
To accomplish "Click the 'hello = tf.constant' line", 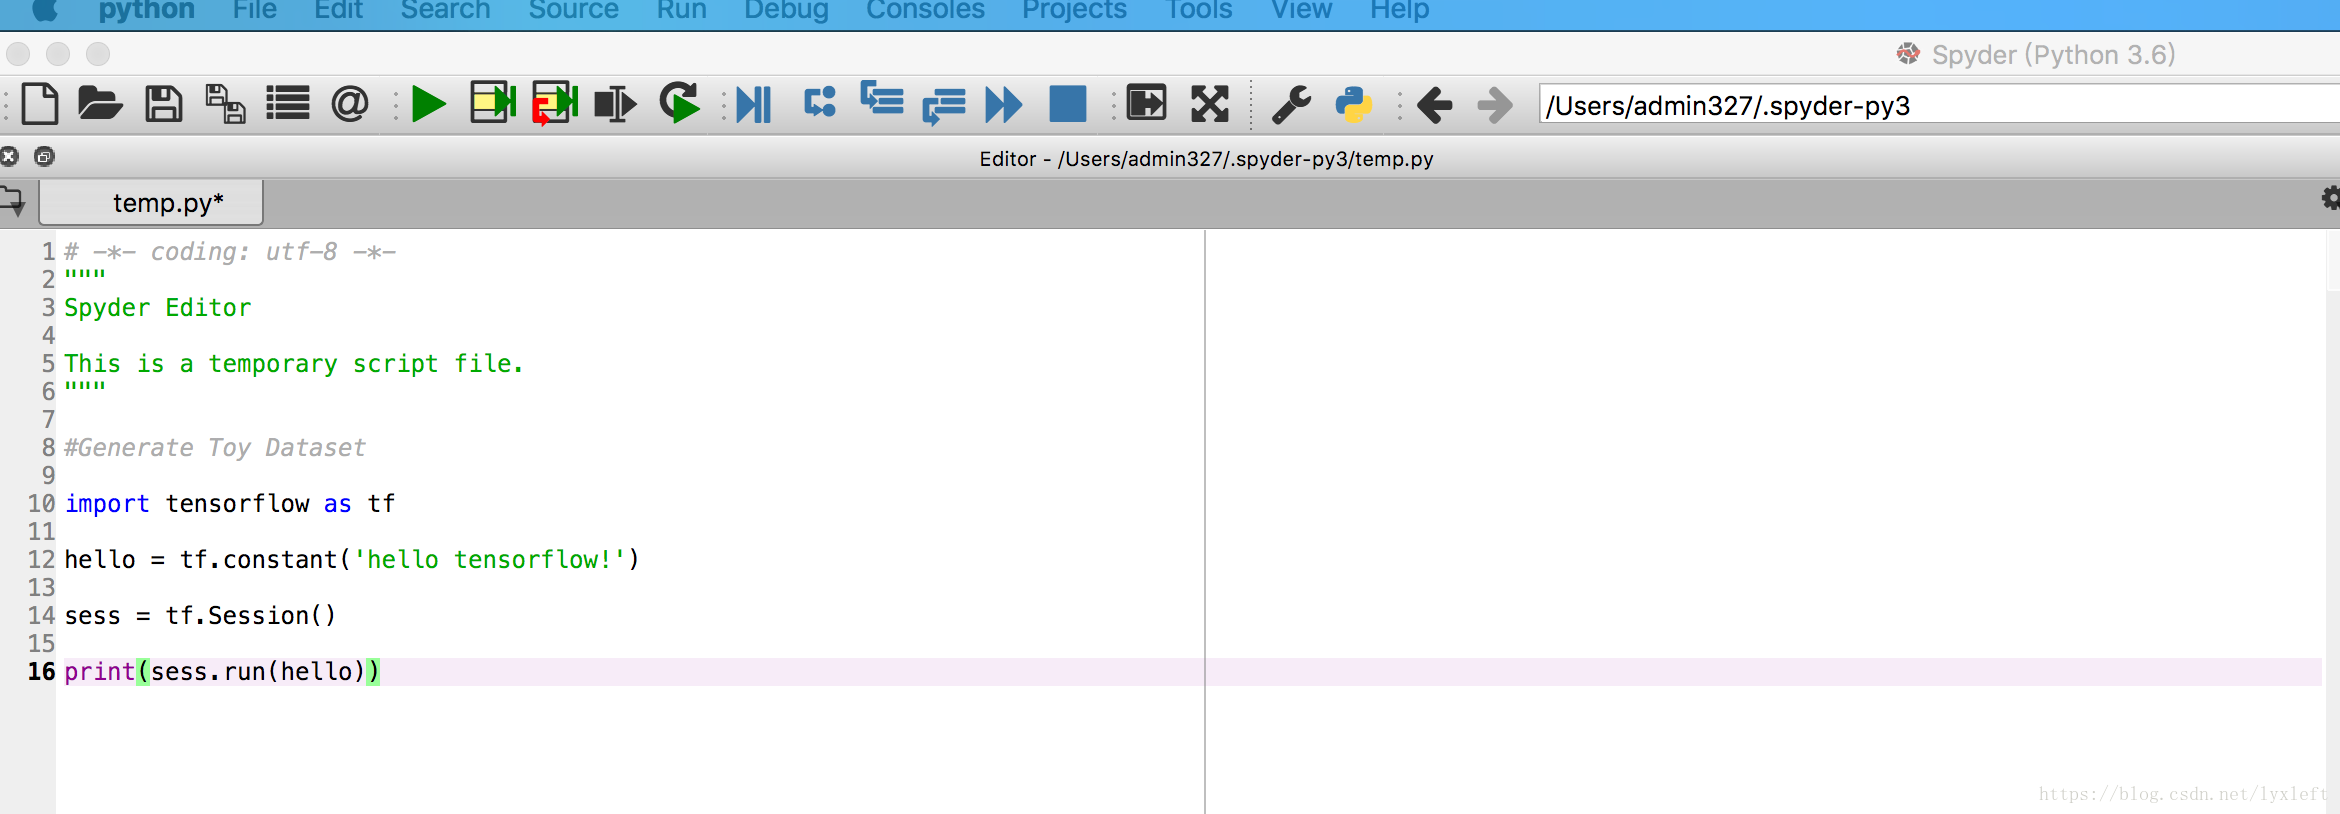I will click(x=351, y=559).
